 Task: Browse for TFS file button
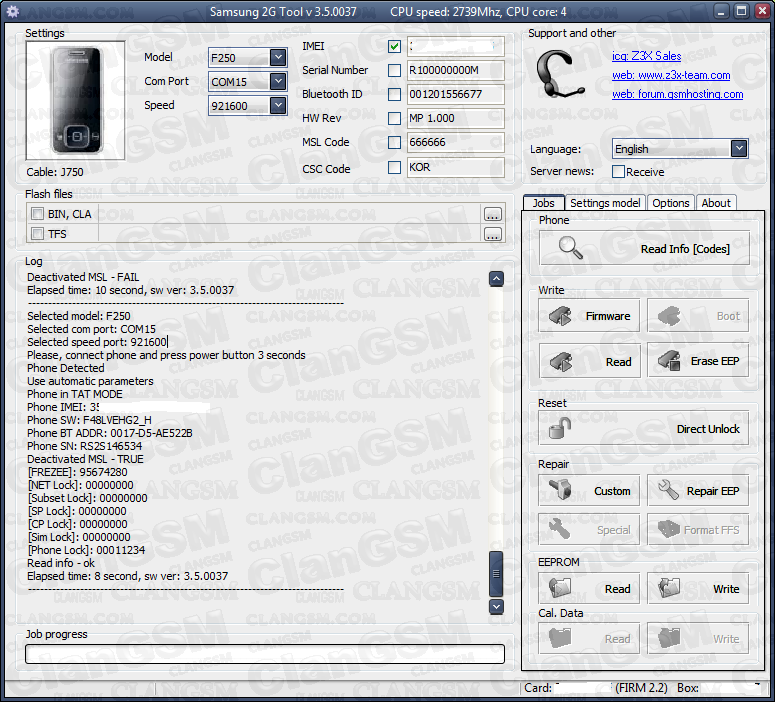click(x=492, y=234)
